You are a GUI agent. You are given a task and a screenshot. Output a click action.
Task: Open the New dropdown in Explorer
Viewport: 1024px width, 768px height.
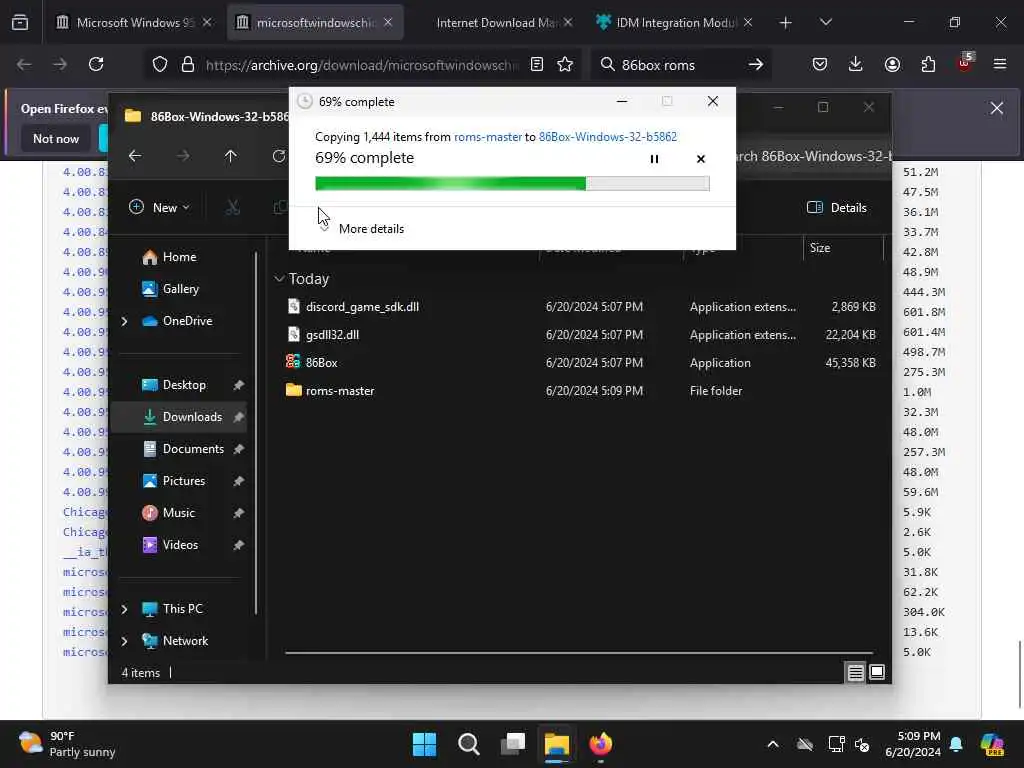tap(159, 208)
